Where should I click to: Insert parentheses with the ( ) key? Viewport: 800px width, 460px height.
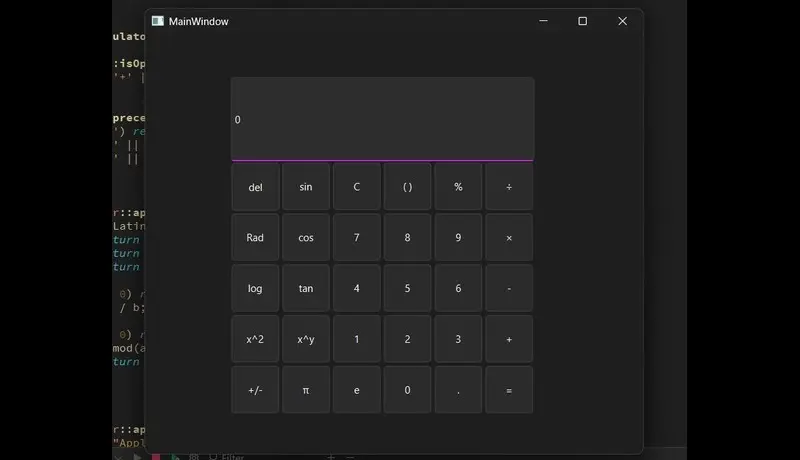point(407,187)
